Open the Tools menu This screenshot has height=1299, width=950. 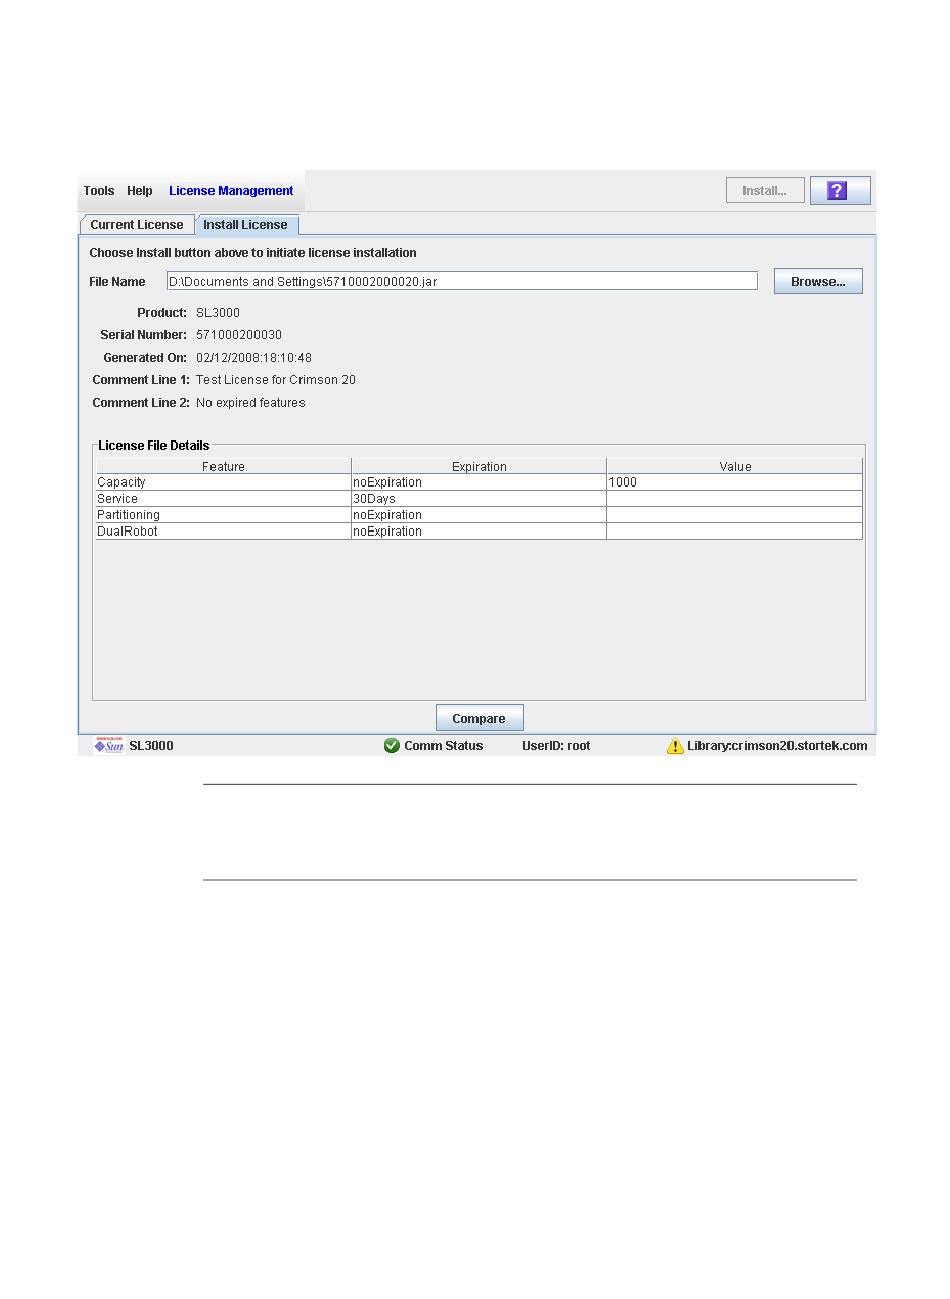(x=99, y=191)
